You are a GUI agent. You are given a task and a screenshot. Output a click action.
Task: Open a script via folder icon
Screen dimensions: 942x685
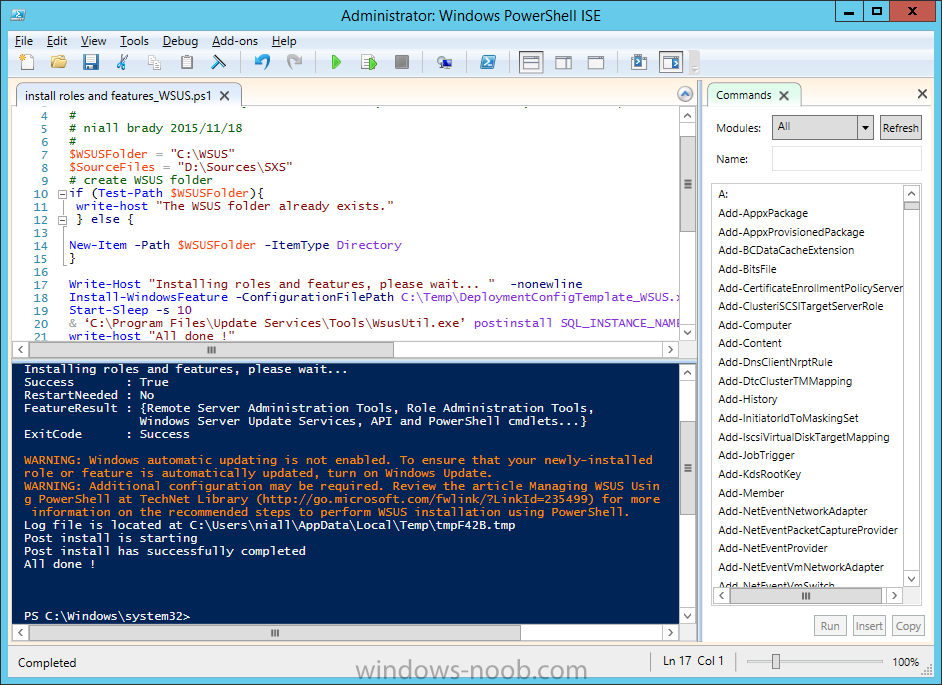click(x=59, y=62)
